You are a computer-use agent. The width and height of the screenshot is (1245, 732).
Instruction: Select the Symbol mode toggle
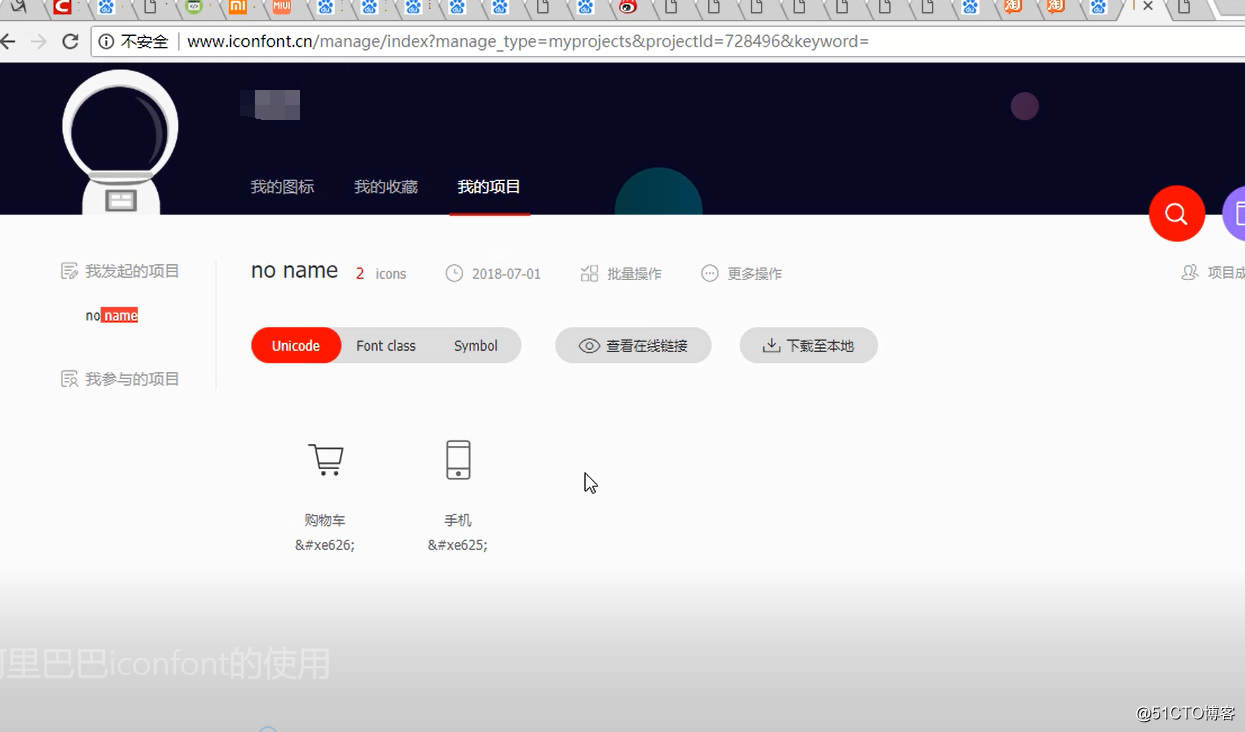pyautogui.click(x=476, y=346)
